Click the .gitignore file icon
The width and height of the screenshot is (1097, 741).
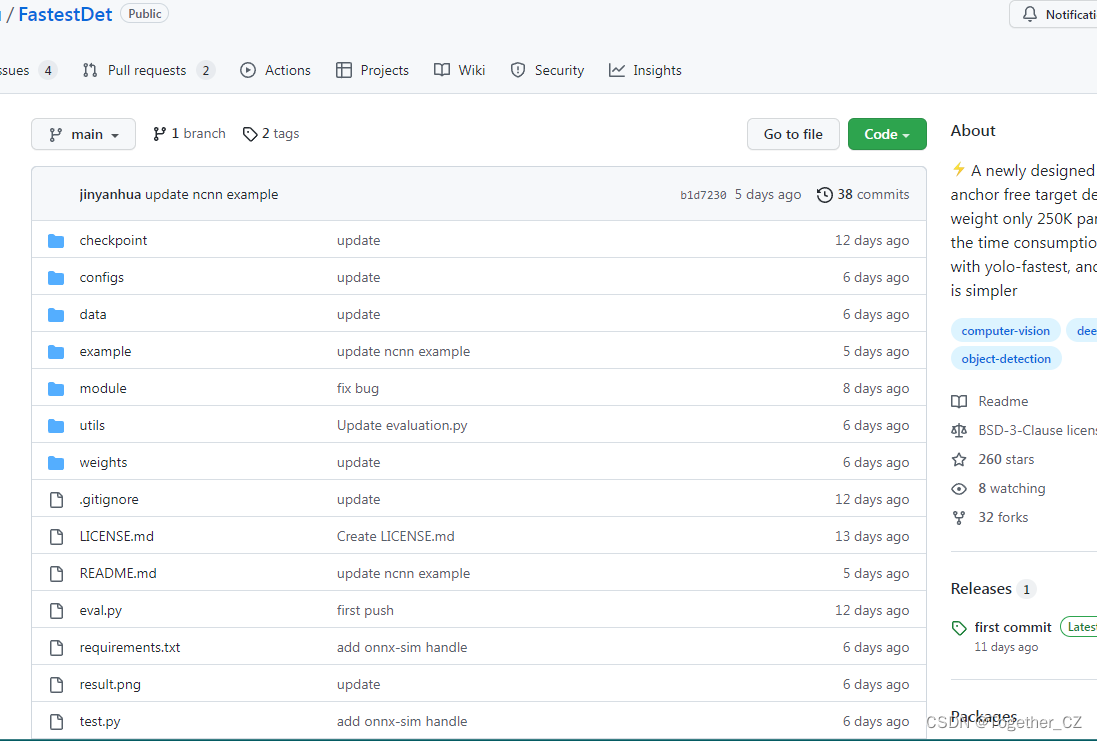coord(57,500)
